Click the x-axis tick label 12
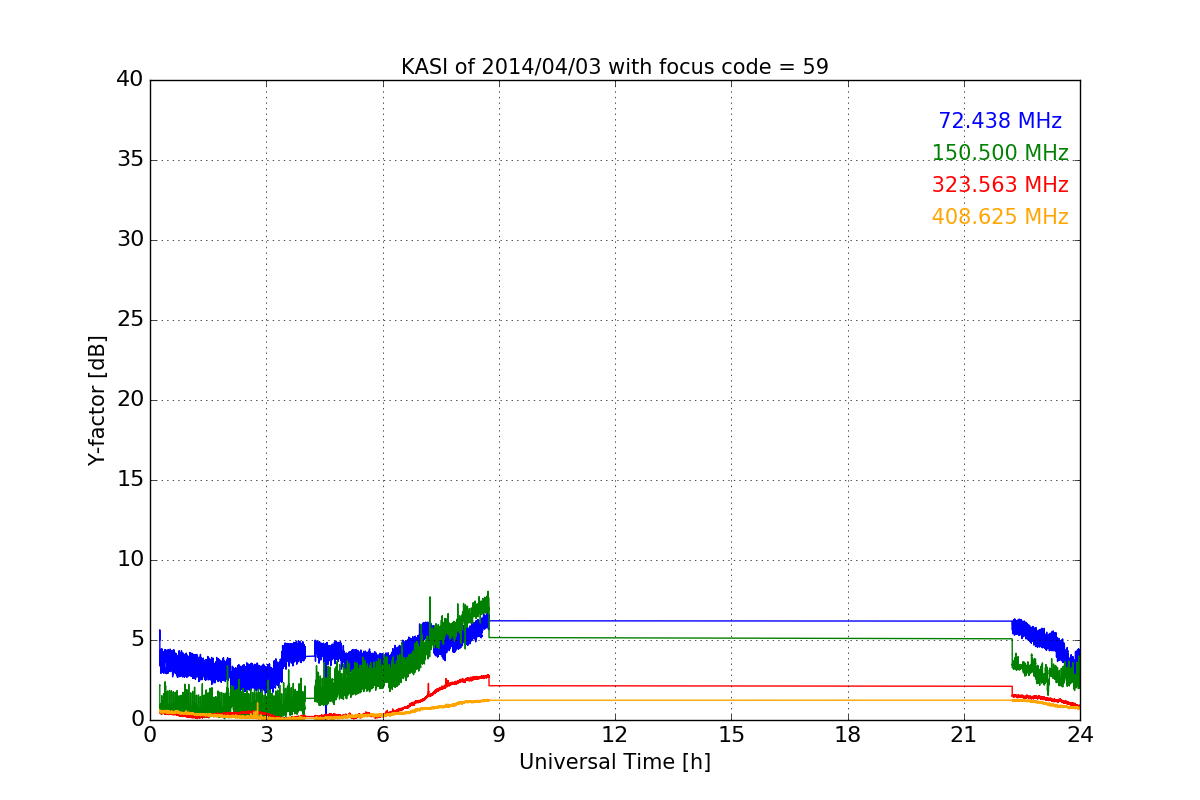The image size is (1200, 800). pos(615,735)
